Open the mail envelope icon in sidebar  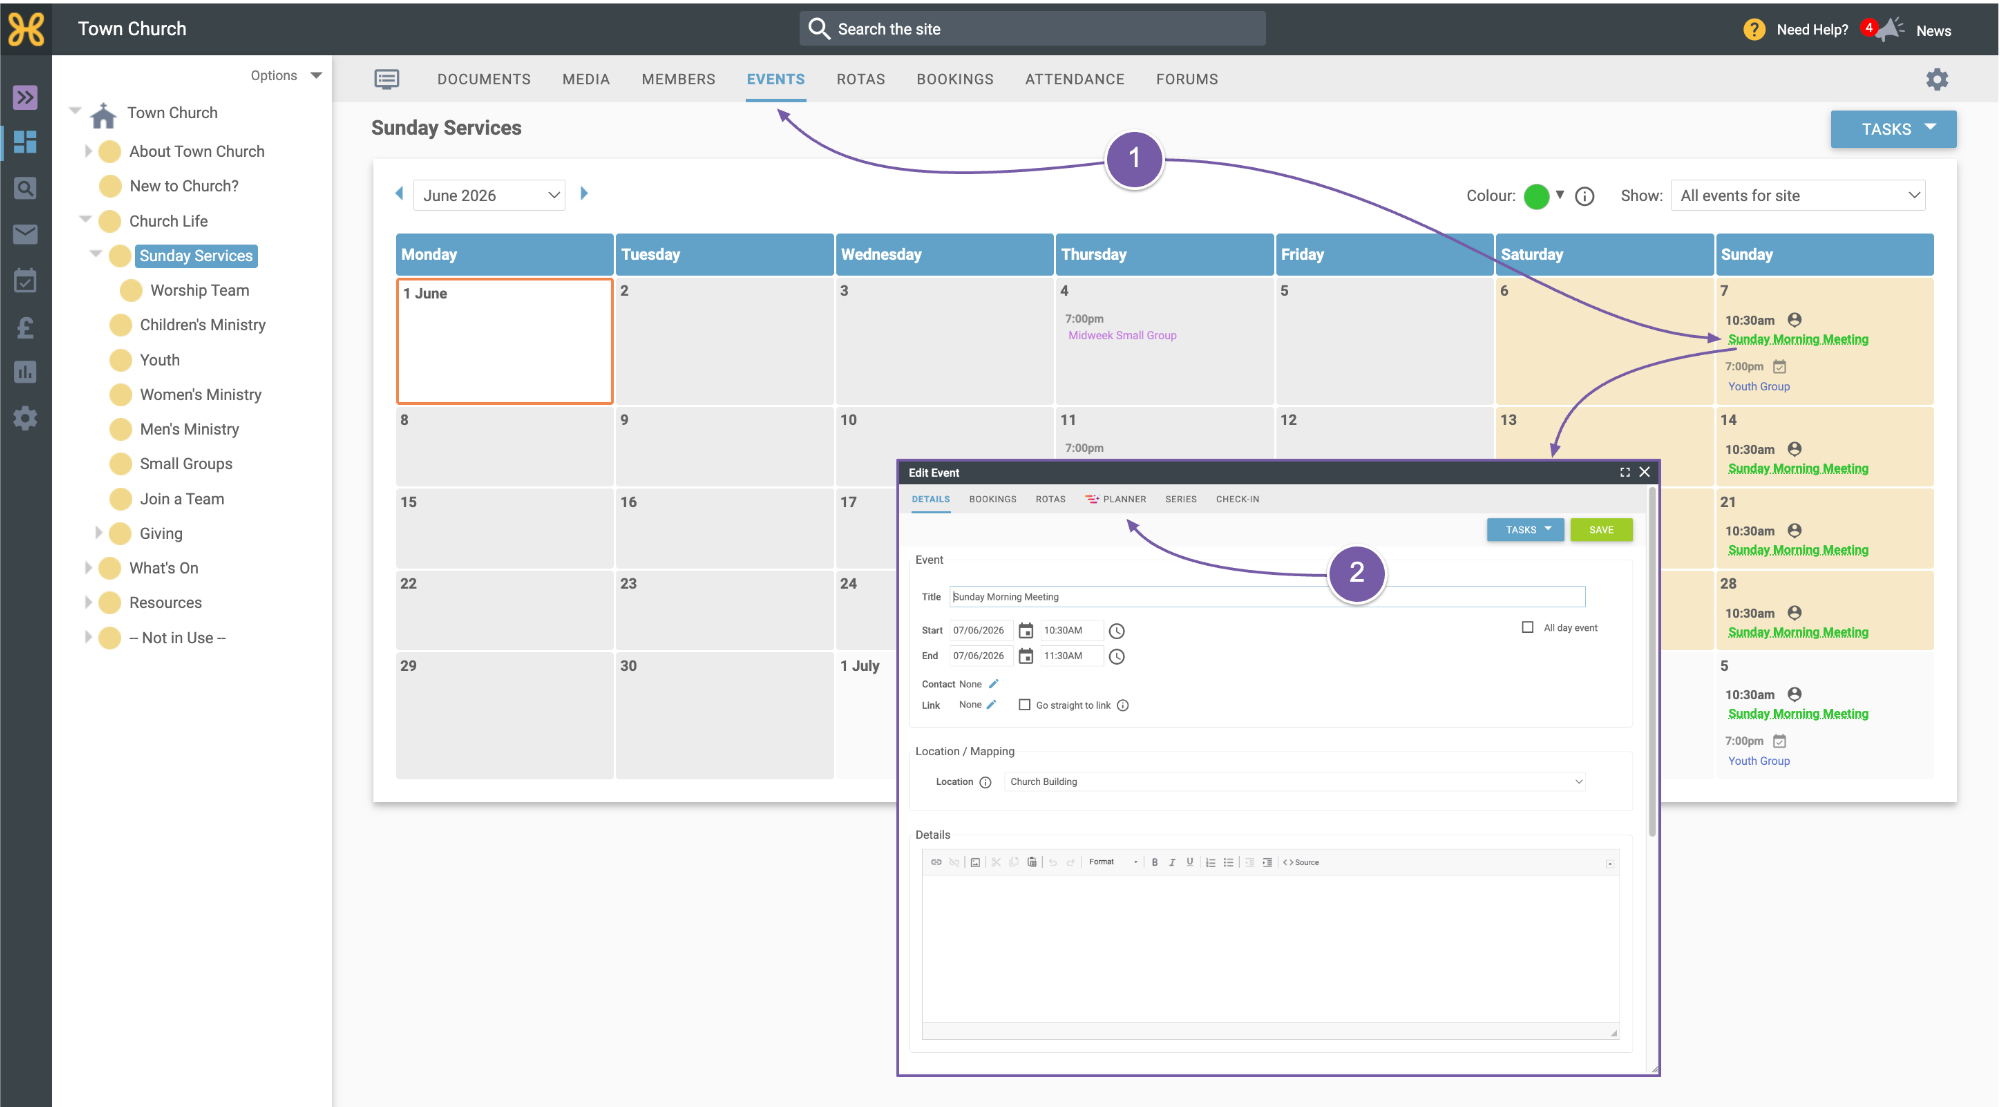(25, 234)
